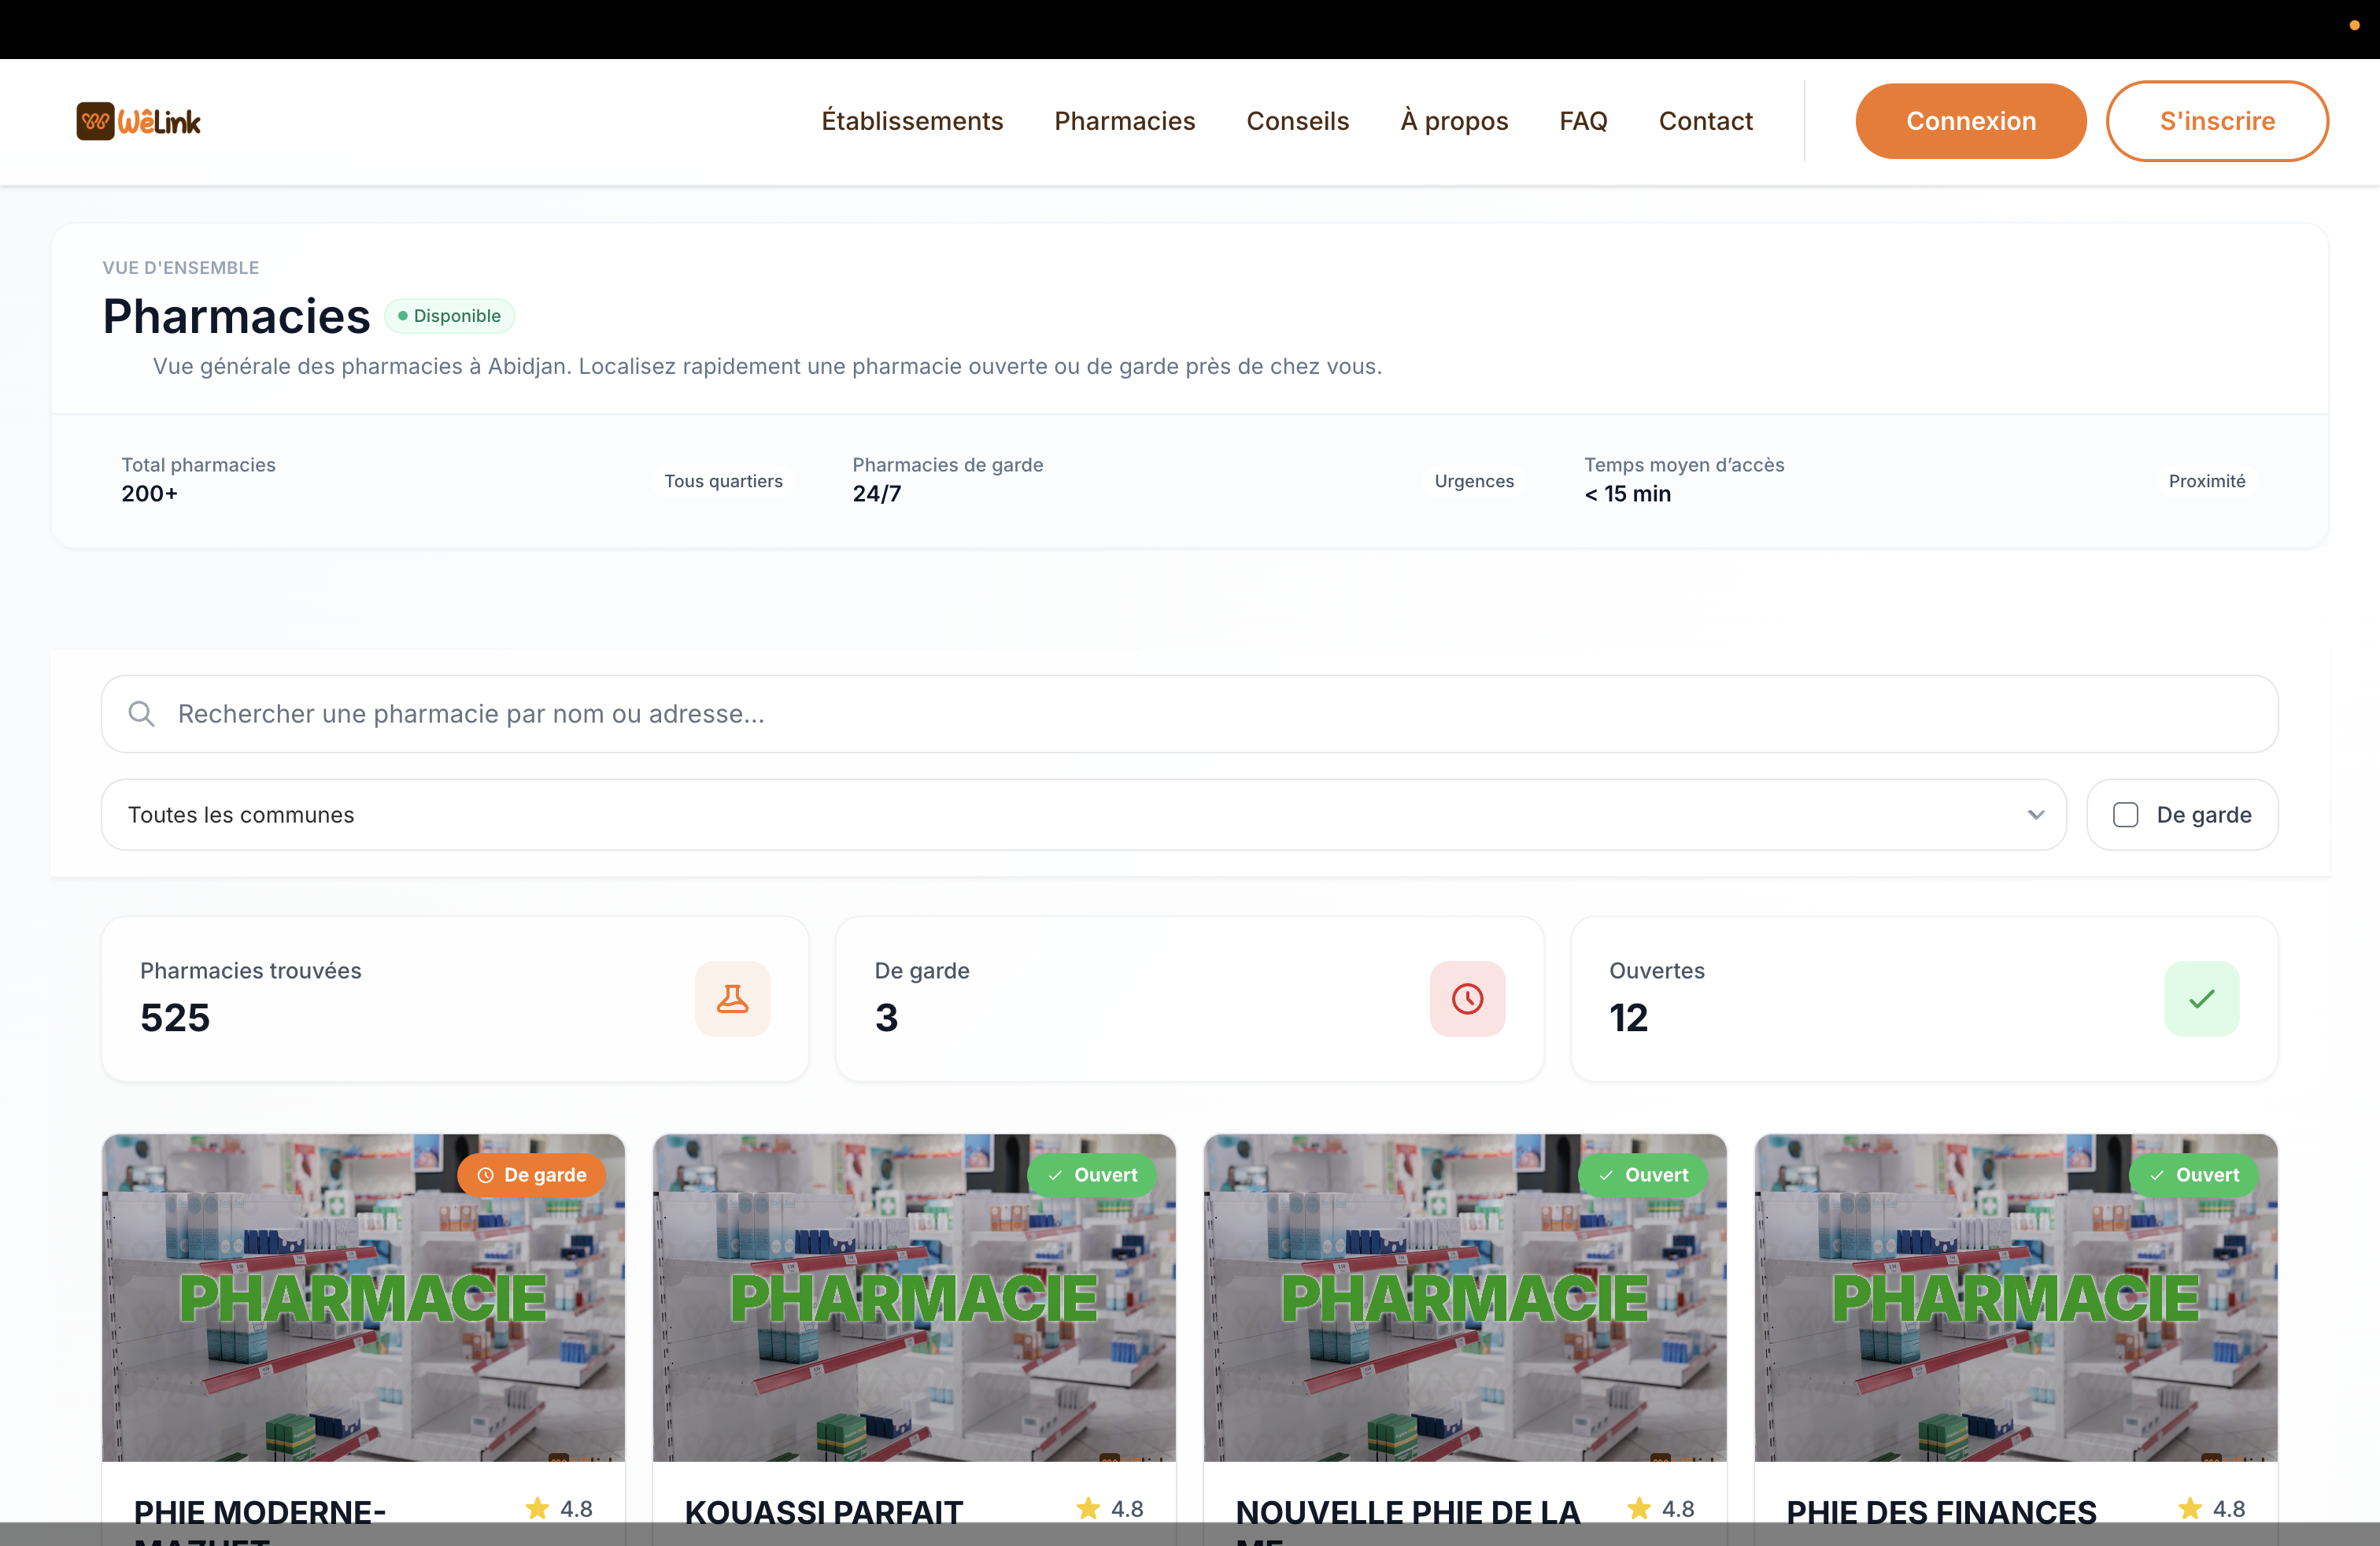Click the WeLink logo icon
The image size is (2380, 1546).
click(x=96, y=121)
